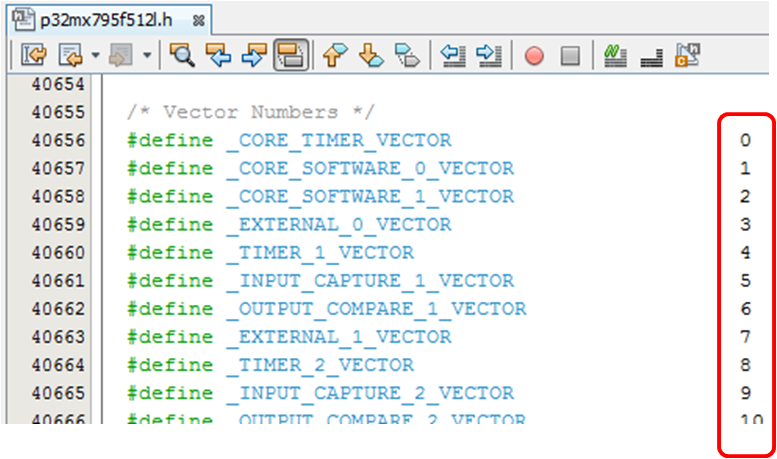The image size is (777, 459).
Task: Click line number 40663 in gutter
Action: tap(58, 337)
